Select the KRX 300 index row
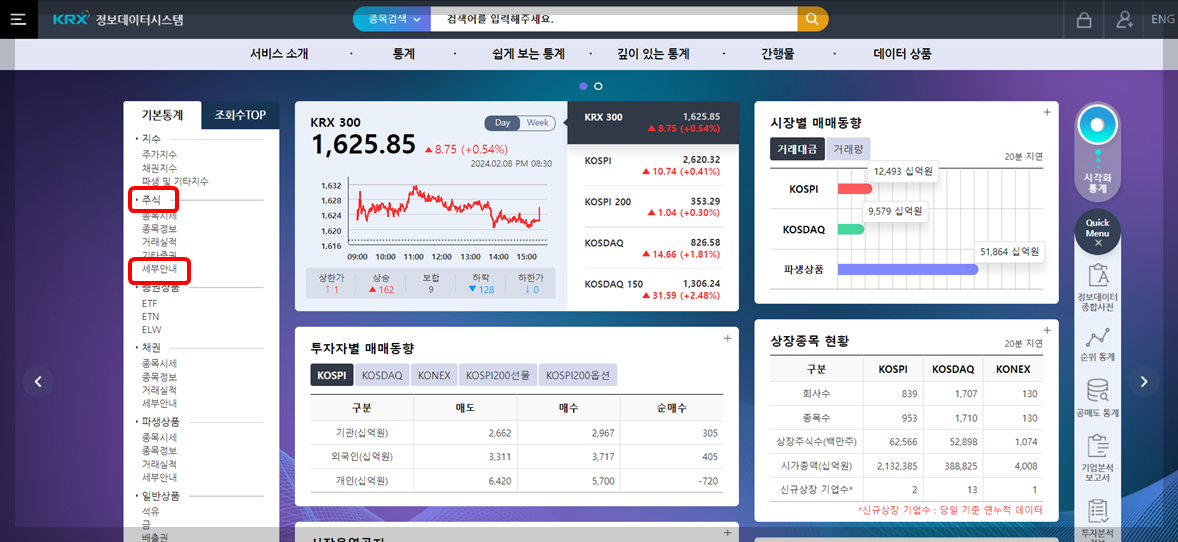Viewport: 1178px width, 542px height. [x=653, y=123]
